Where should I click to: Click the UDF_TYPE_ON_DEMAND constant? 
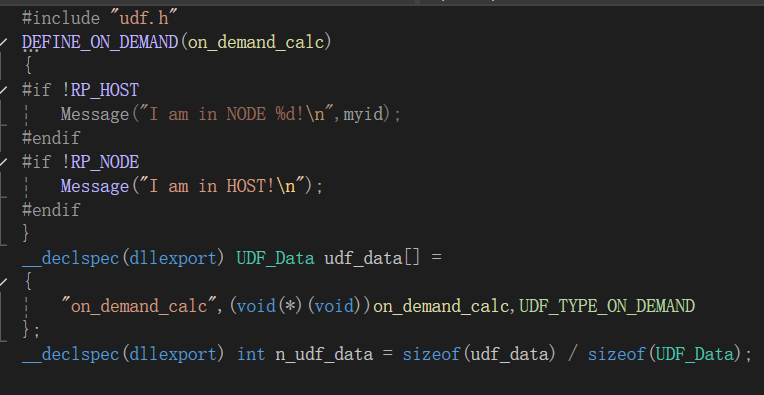pyautogui.click(x=607, y=306)
